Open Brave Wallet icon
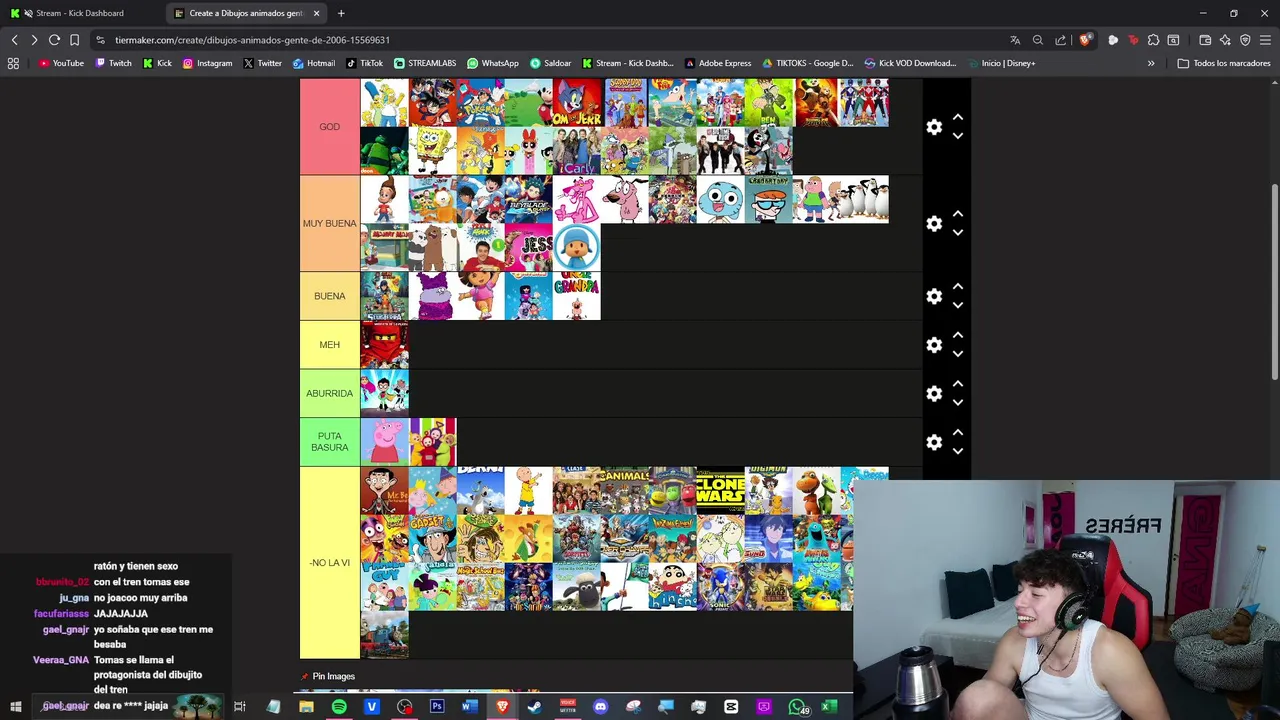Screen dimensions: 1280x720 click(1205, 40)
